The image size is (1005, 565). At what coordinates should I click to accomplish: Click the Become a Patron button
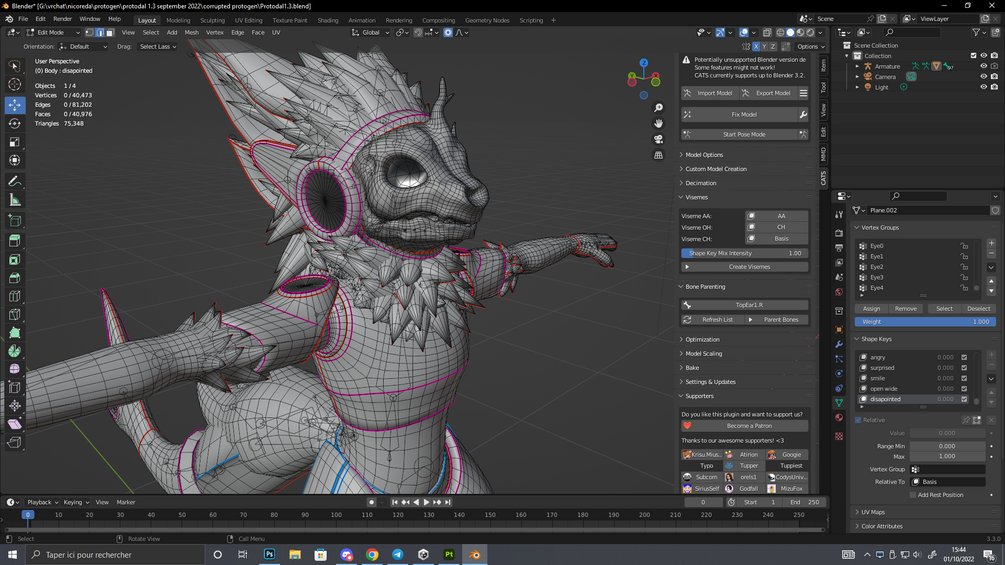[x=748, y=426]
